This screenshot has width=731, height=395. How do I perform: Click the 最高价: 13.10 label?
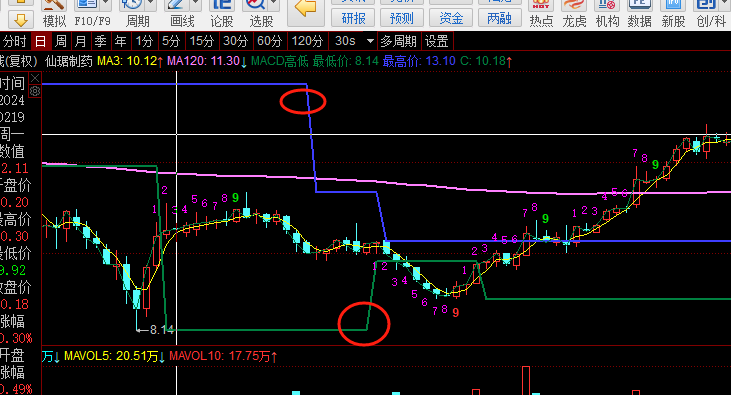point(419,61)
